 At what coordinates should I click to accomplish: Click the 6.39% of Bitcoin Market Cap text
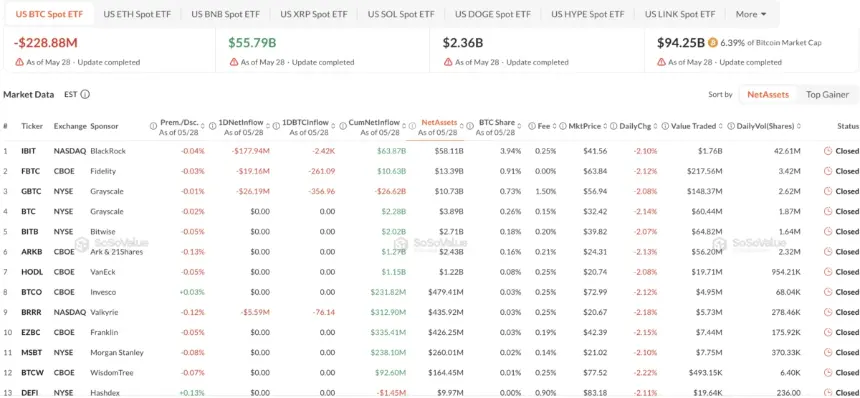(x=771, y=43)
